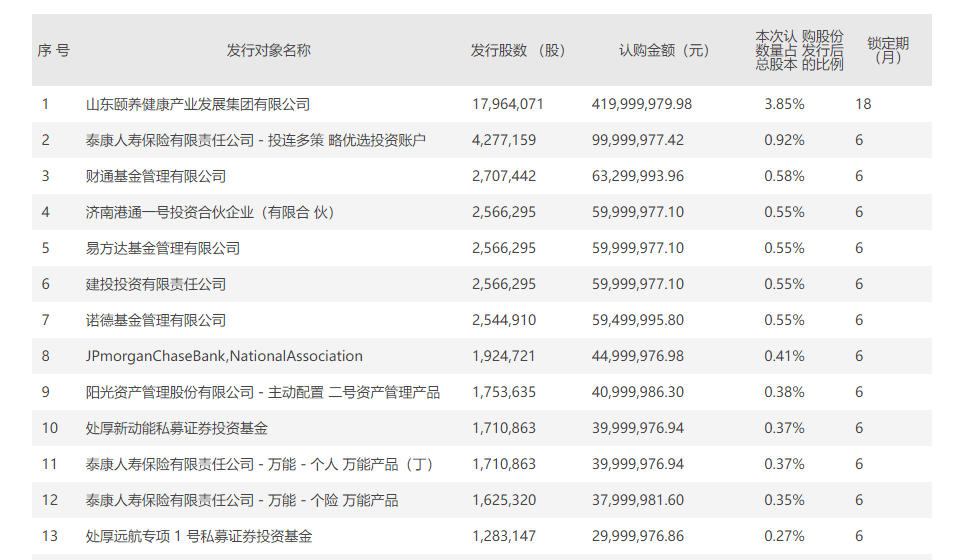The height and width of the screenshot is (560, 956).
Task: Click the 序号 column header
Action: coord(54,51)
